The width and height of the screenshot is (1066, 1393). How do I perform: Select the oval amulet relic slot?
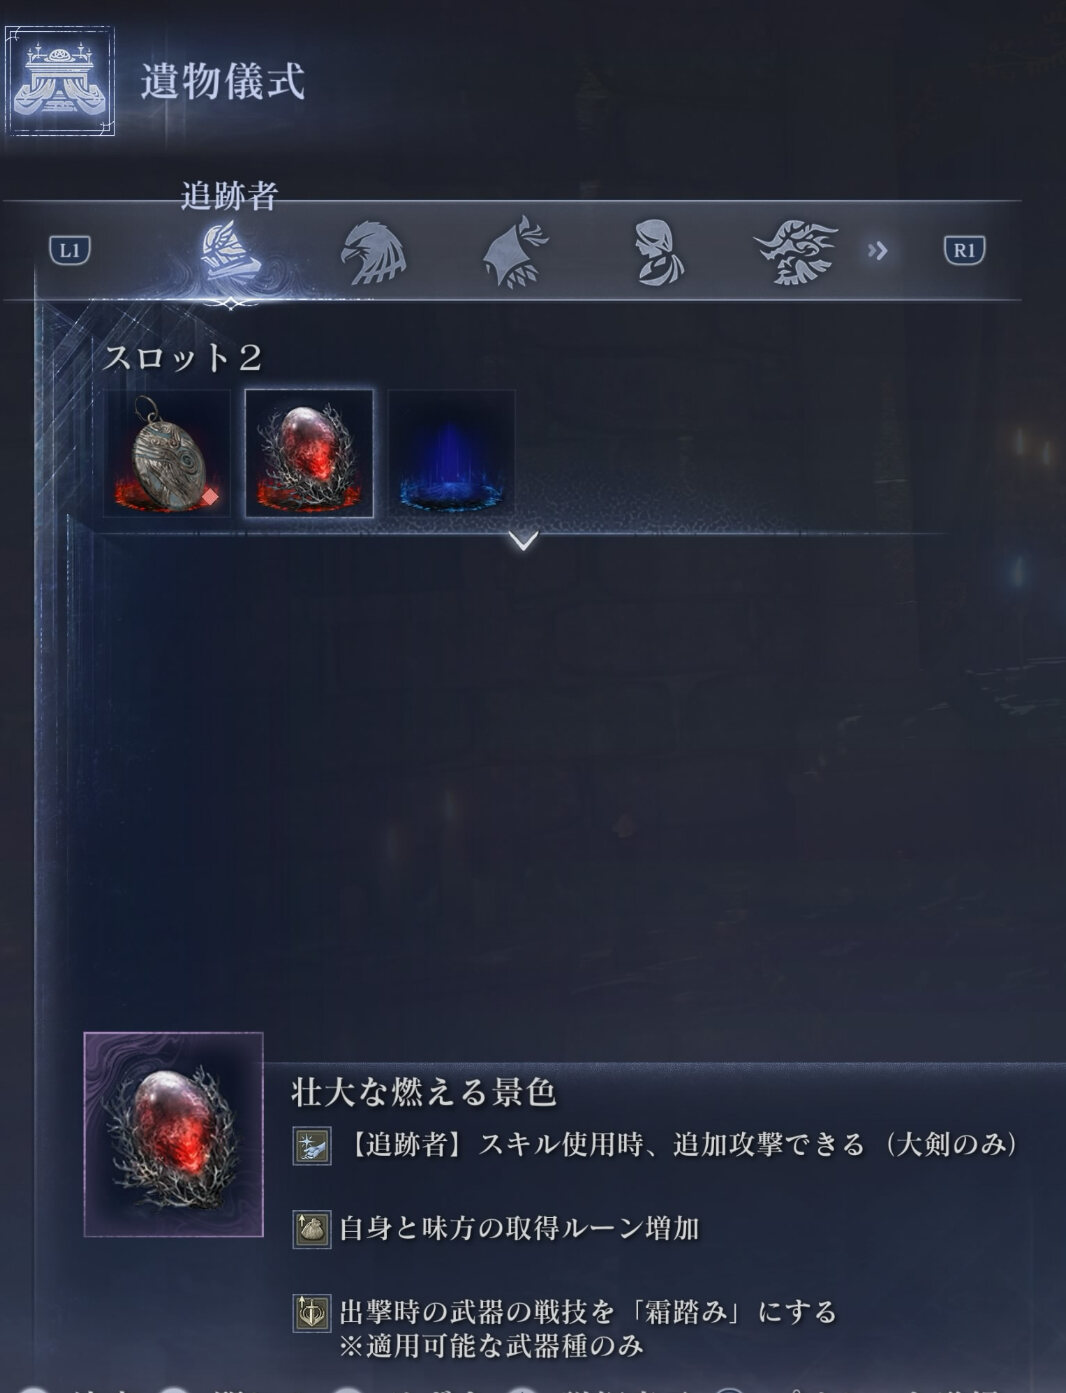tap(167, 454)
